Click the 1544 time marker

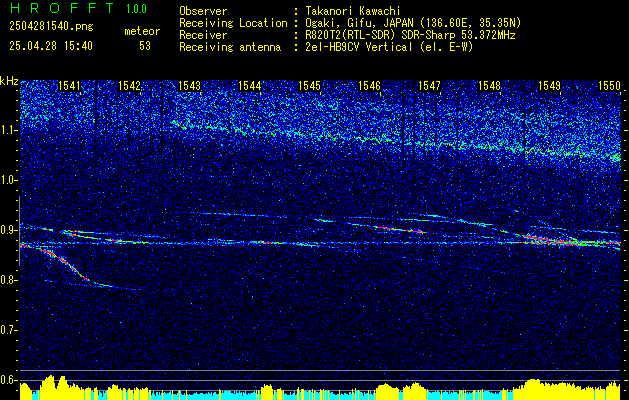click(x=250, y=85)
